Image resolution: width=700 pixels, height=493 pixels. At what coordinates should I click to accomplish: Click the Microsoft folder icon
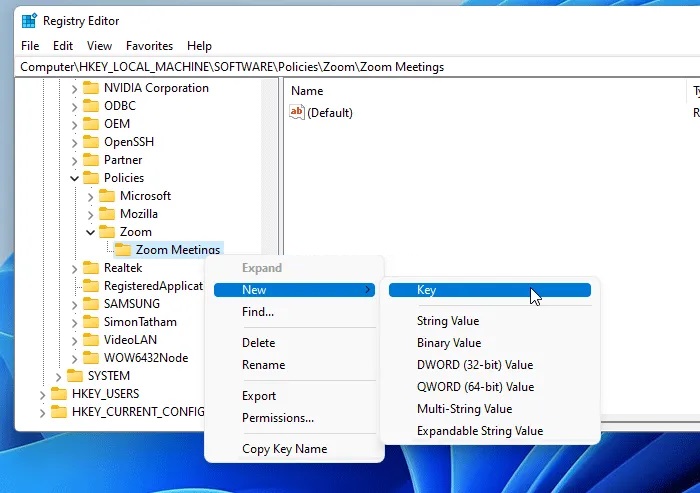(x=107, y=196)
